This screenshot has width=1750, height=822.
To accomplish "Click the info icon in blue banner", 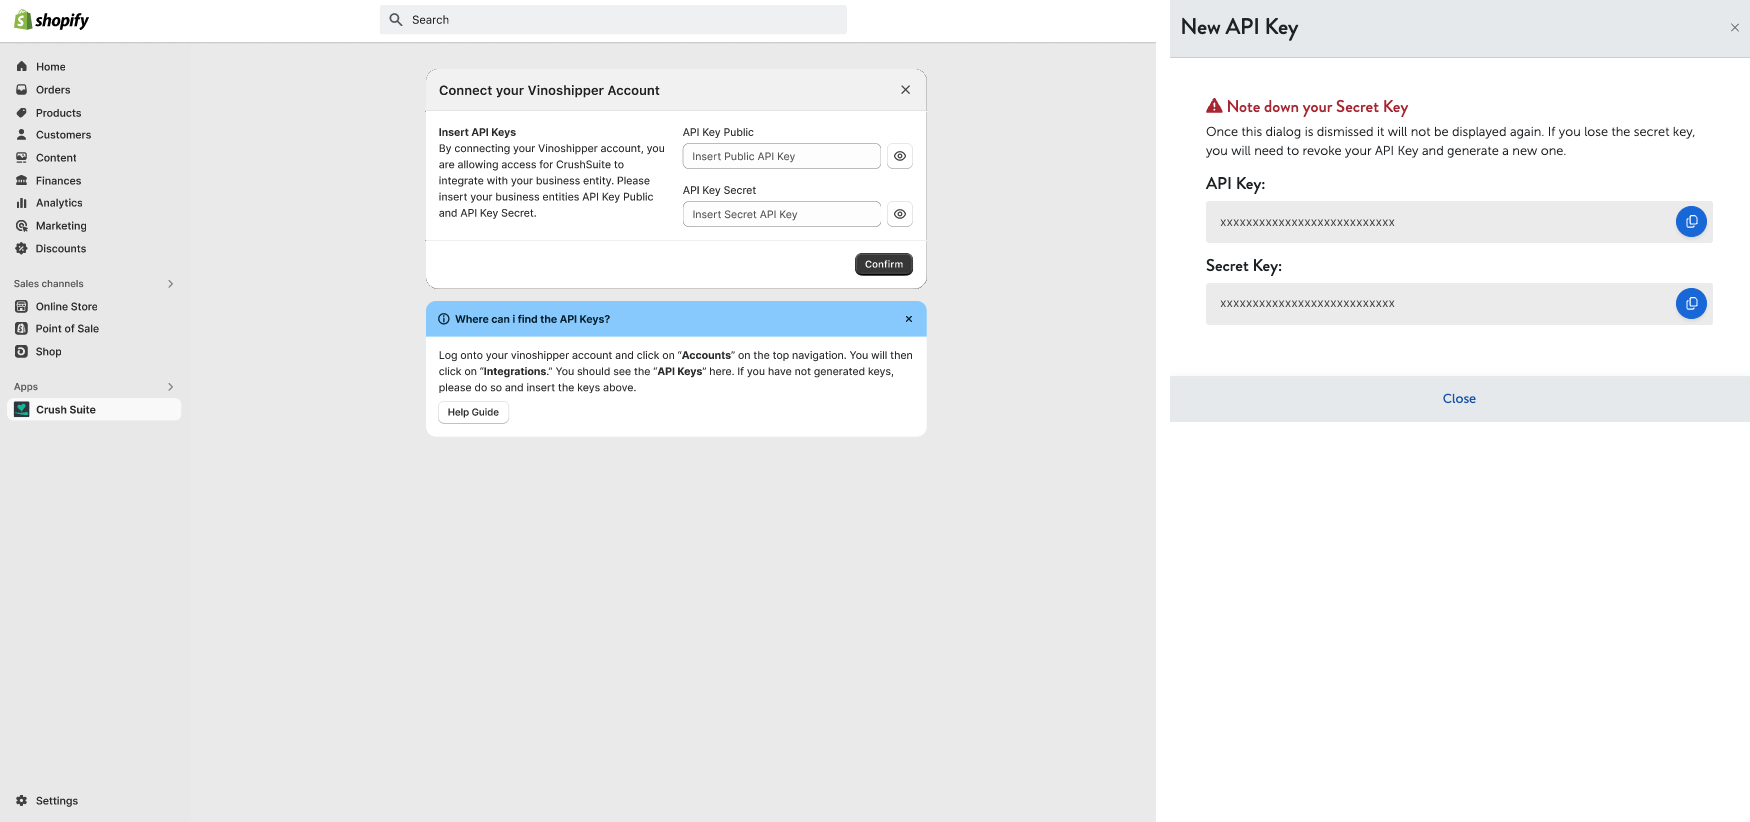I will [x=444, y=319].
